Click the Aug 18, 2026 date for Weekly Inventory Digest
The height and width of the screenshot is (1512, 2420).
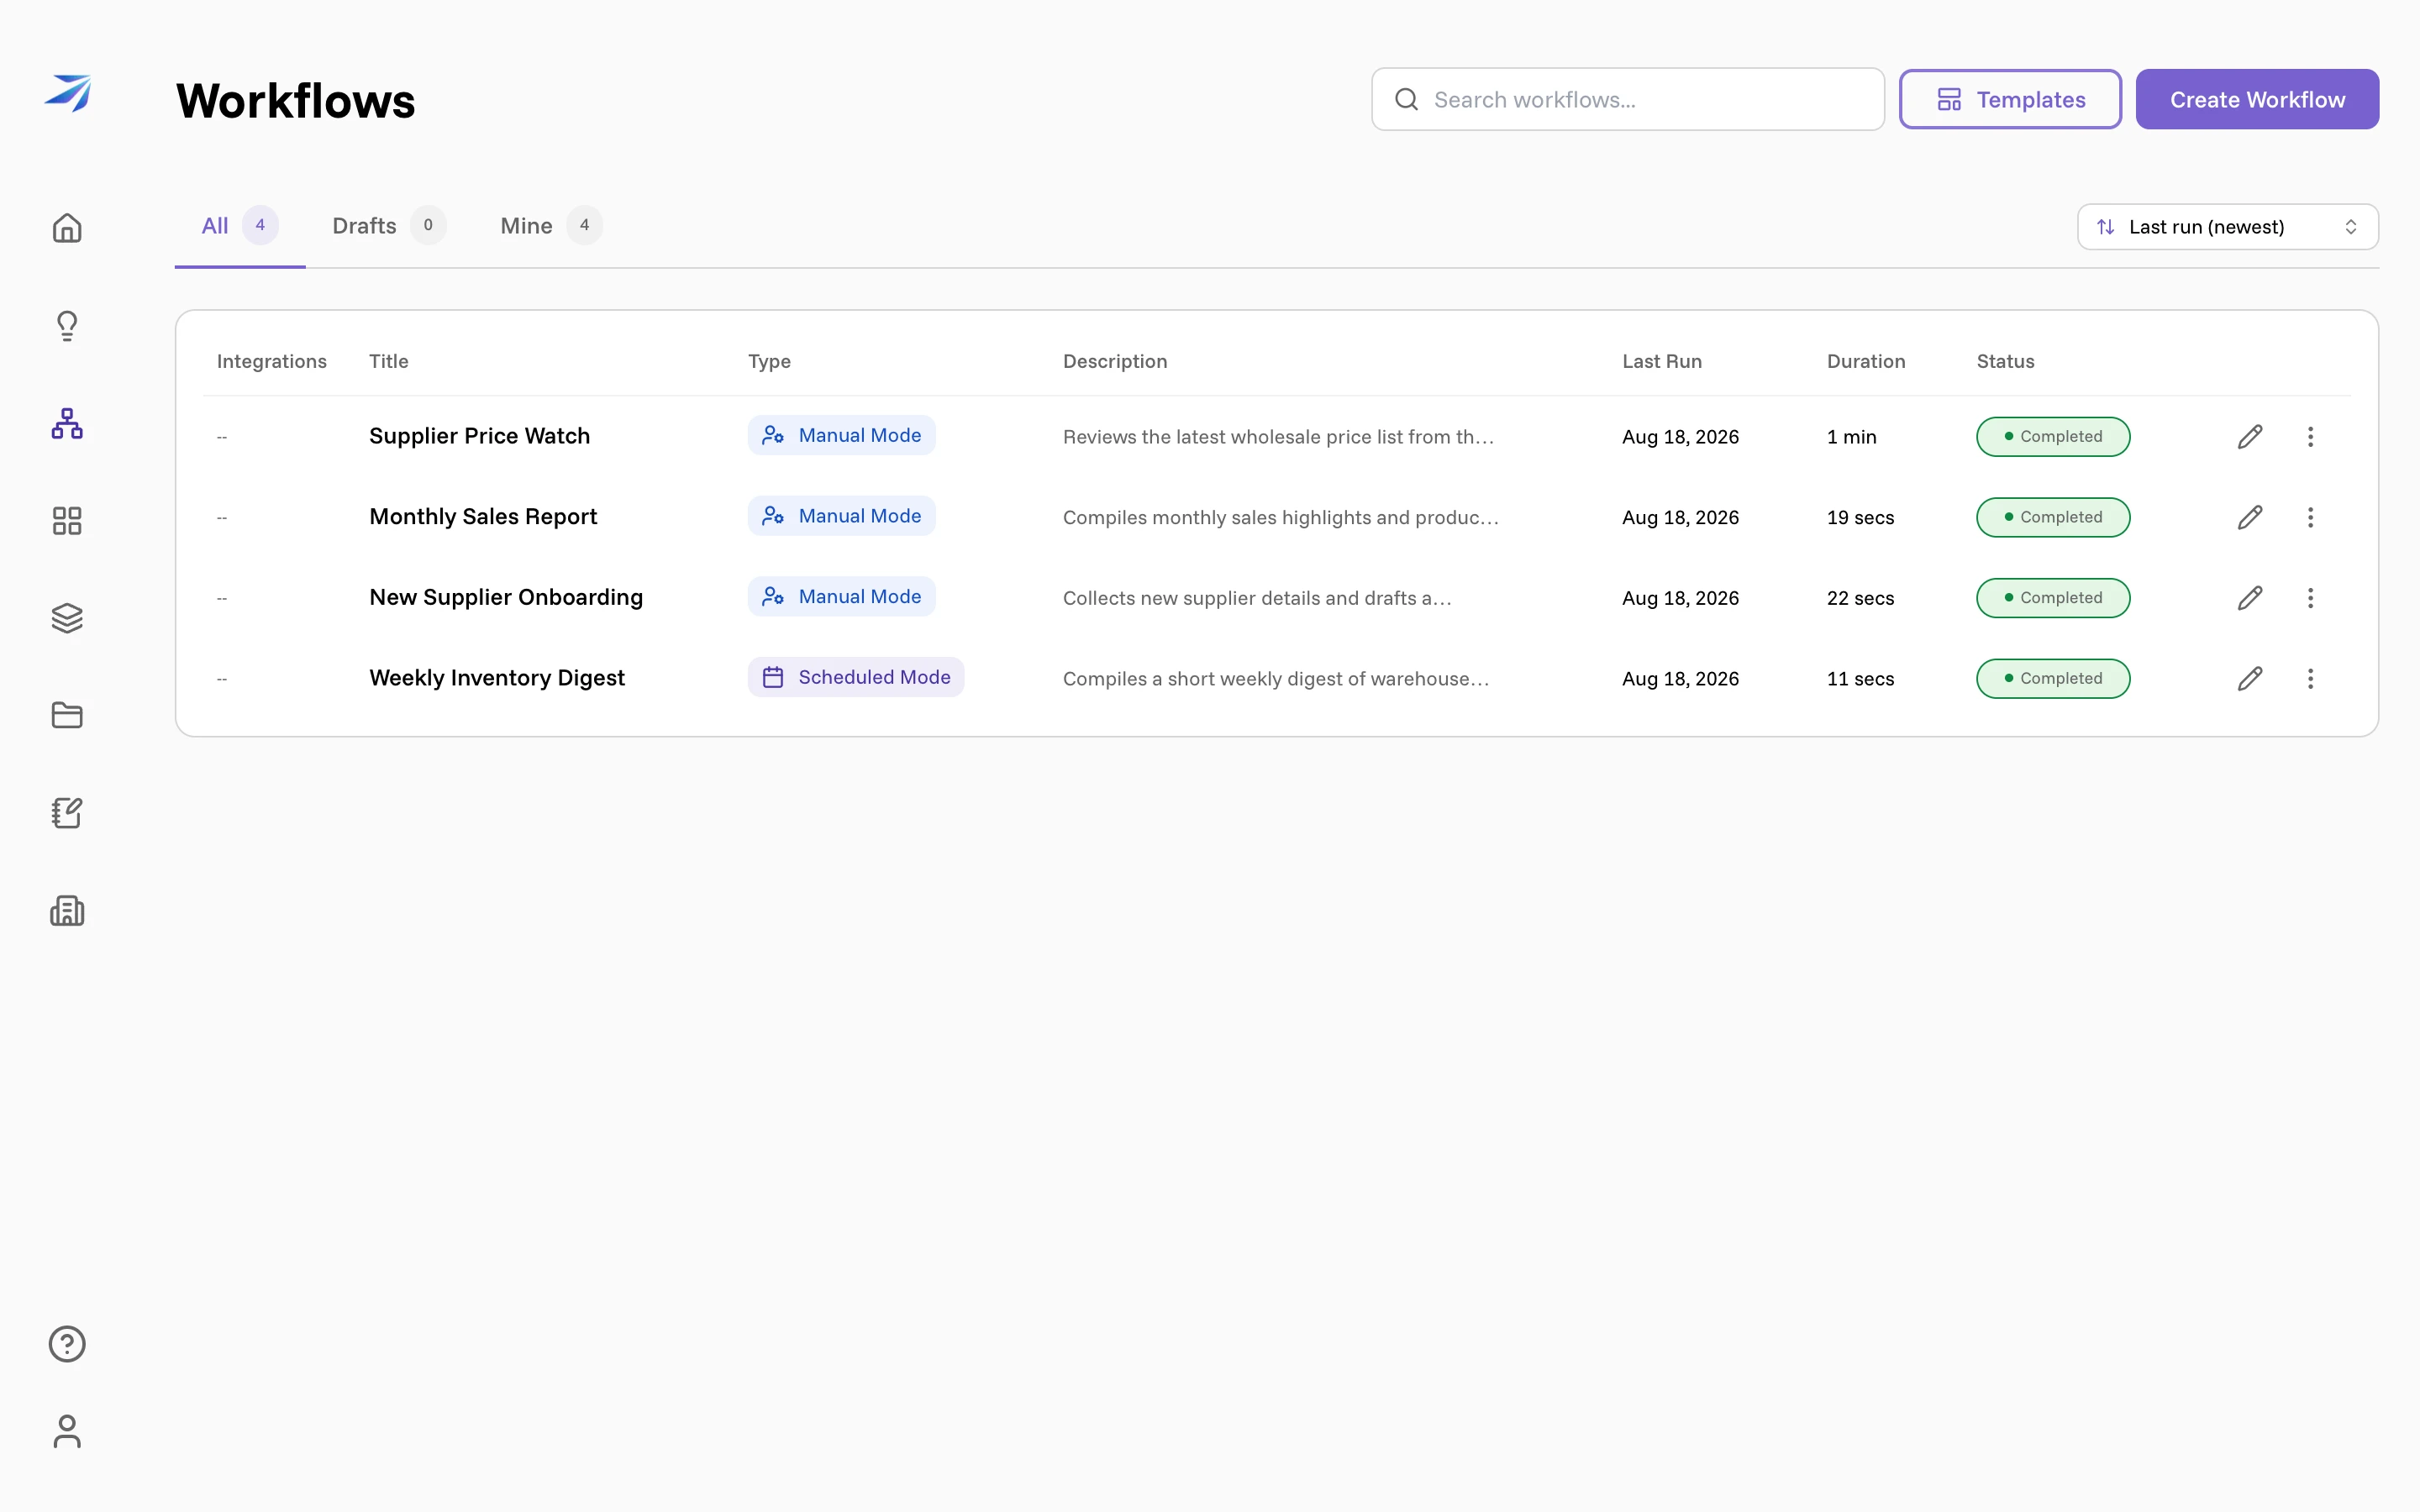1680,679
